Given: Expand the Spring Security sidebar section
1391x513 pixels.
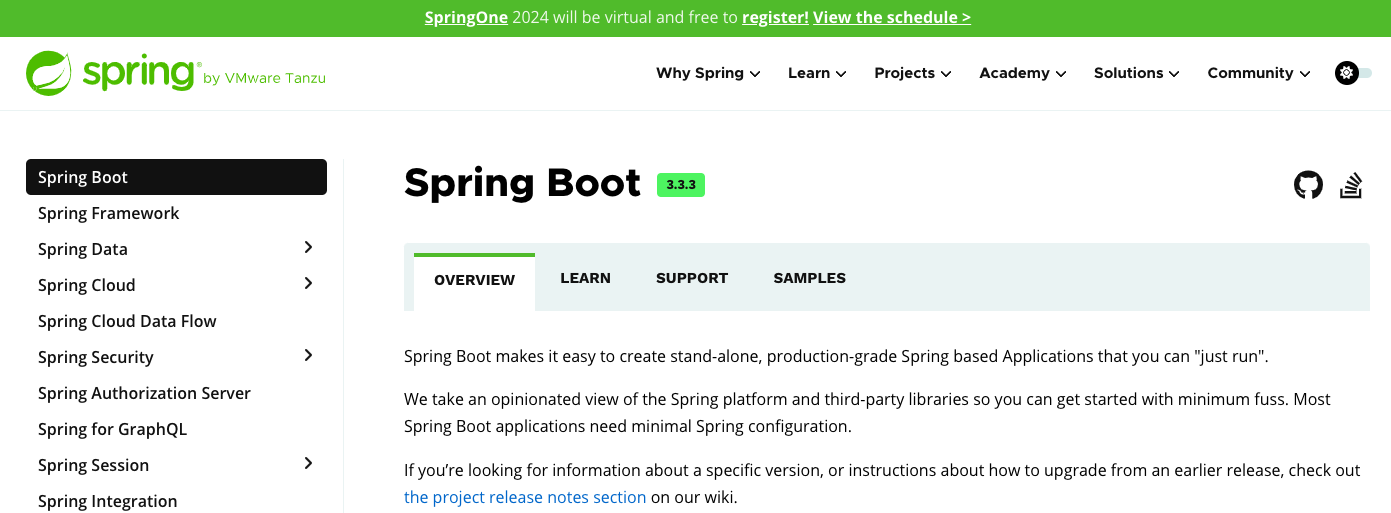Looking at the screenshot, I should click(308, 356).
